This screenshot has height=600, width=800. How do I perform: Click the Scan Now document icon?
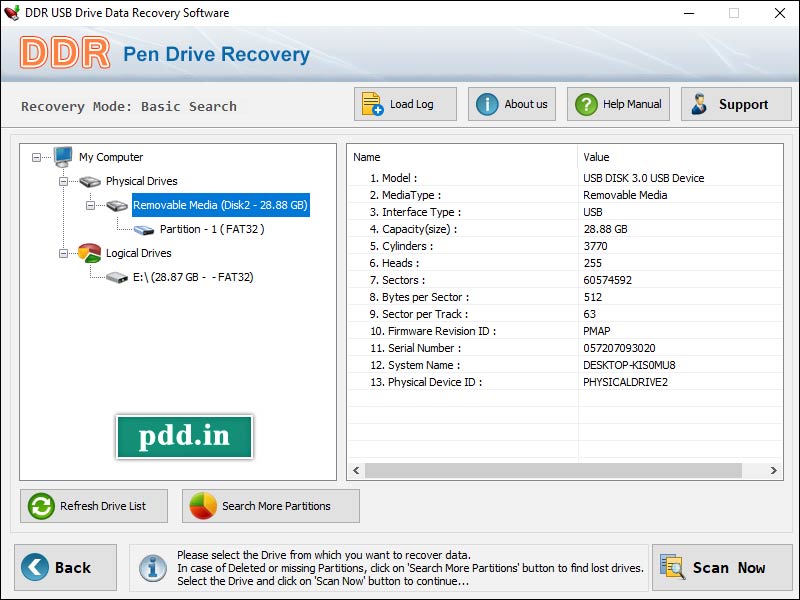click(x=671, y=567)
